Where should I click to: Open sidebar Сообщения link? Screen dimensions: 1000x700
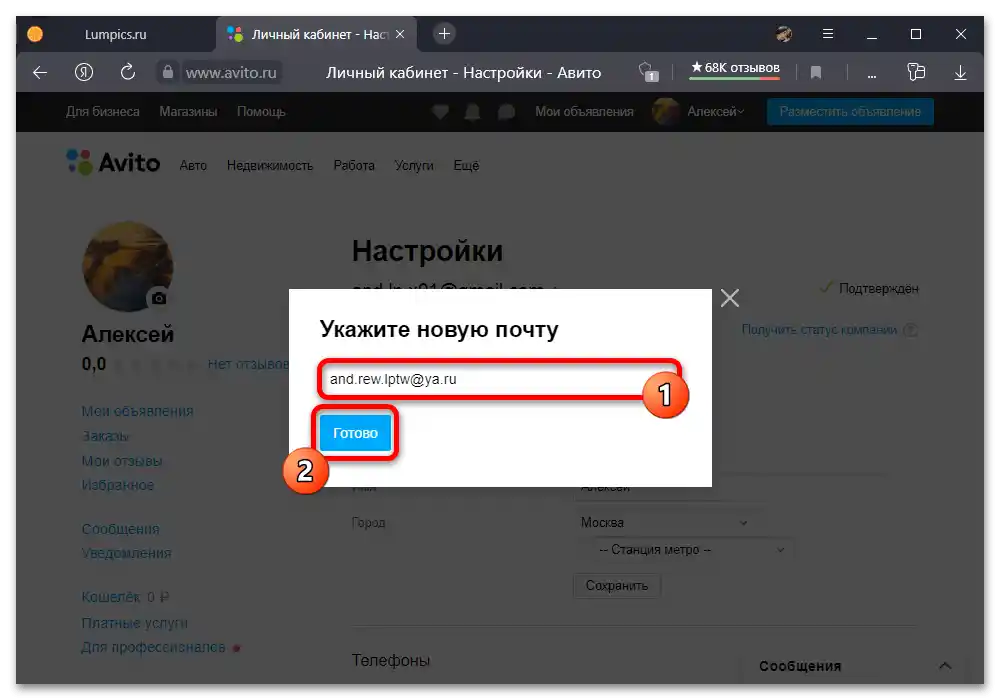[121, 529]
